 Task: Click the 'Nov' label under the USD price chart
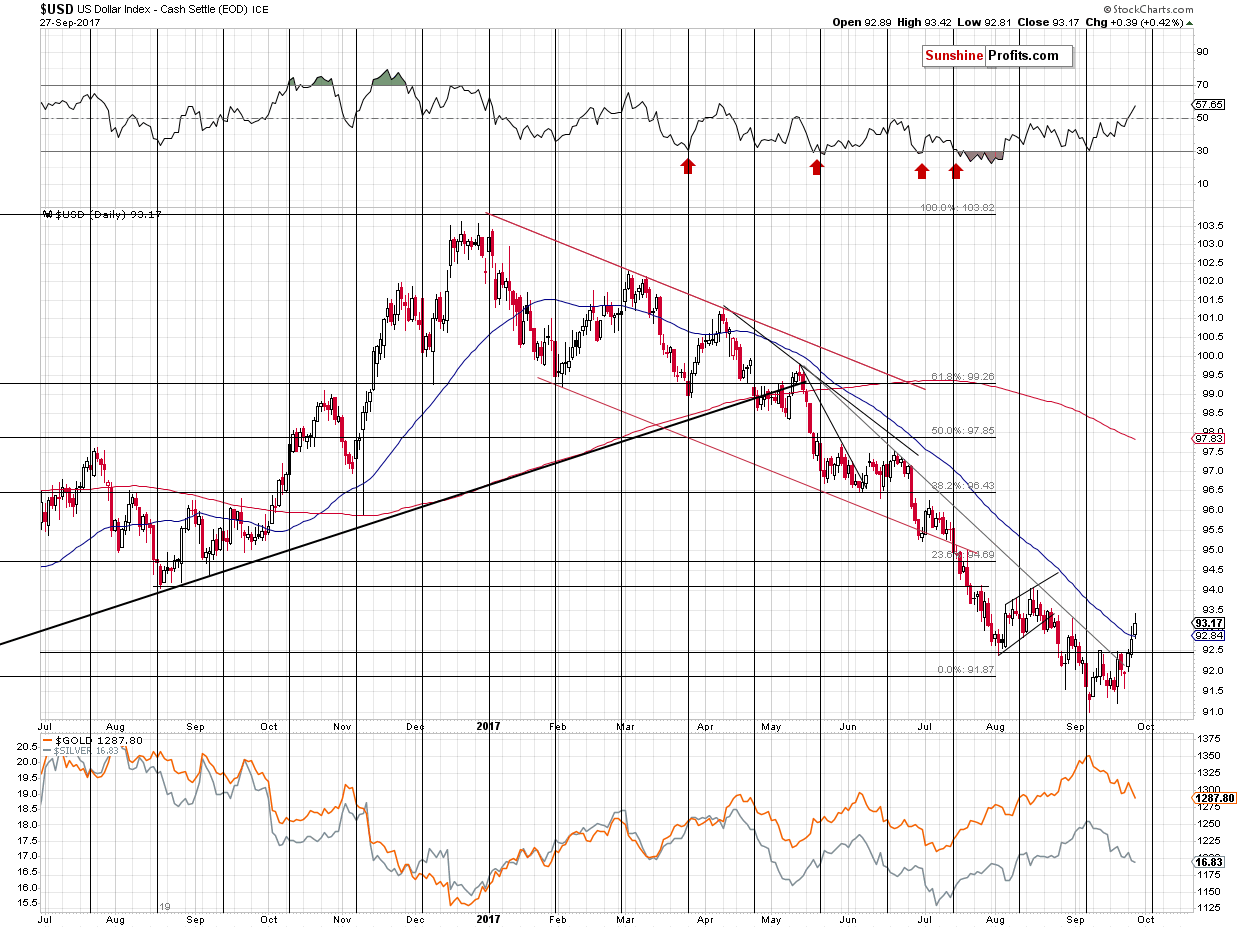(343, 728)
